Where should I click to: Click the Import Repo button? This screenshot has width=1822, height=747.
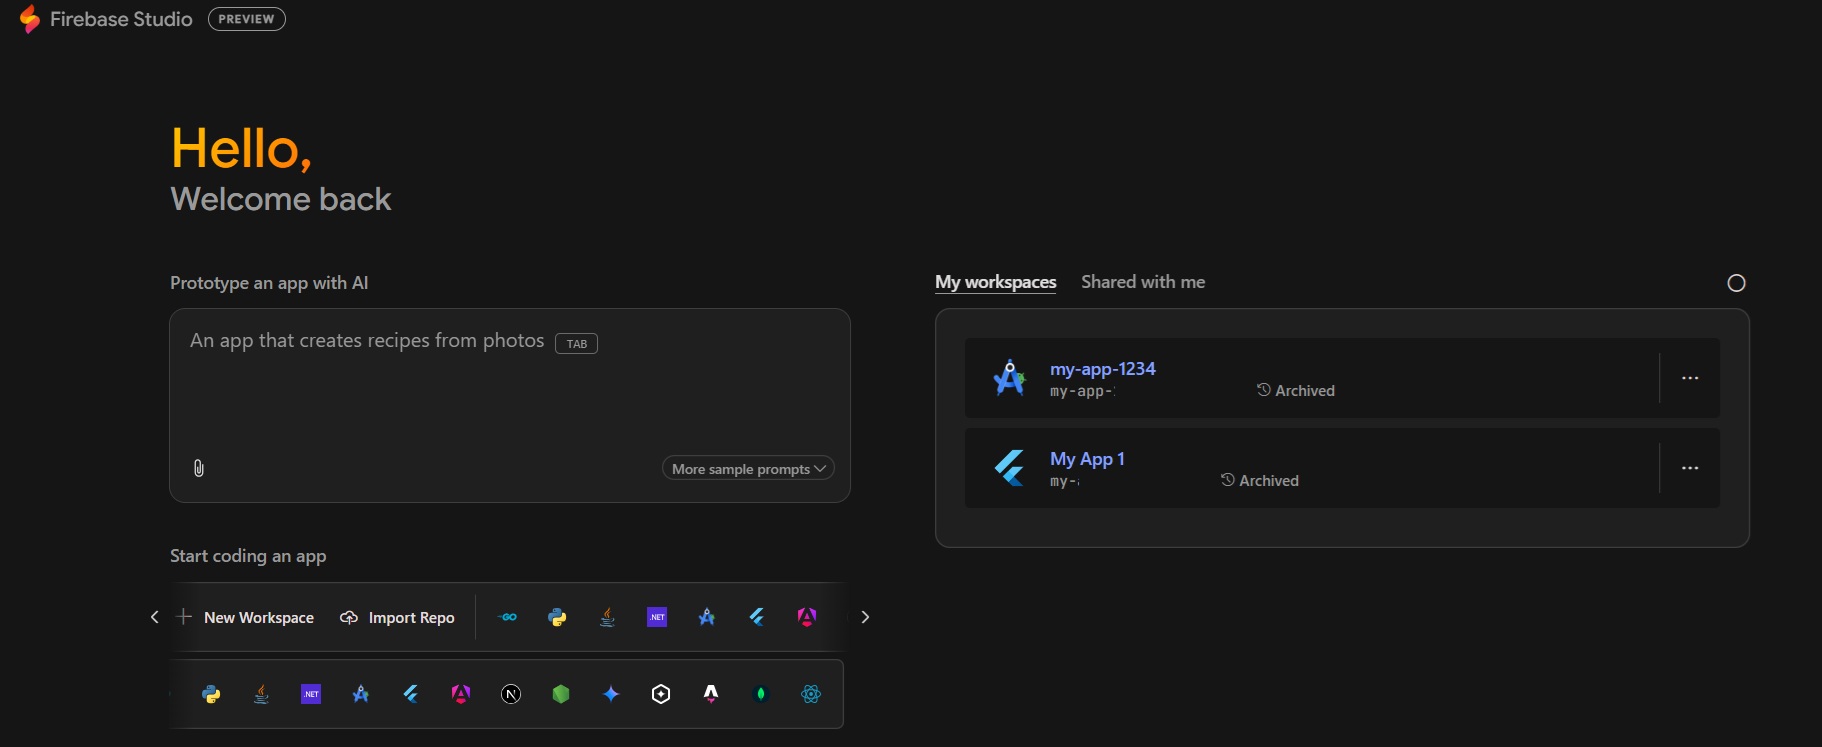(397, 617)
